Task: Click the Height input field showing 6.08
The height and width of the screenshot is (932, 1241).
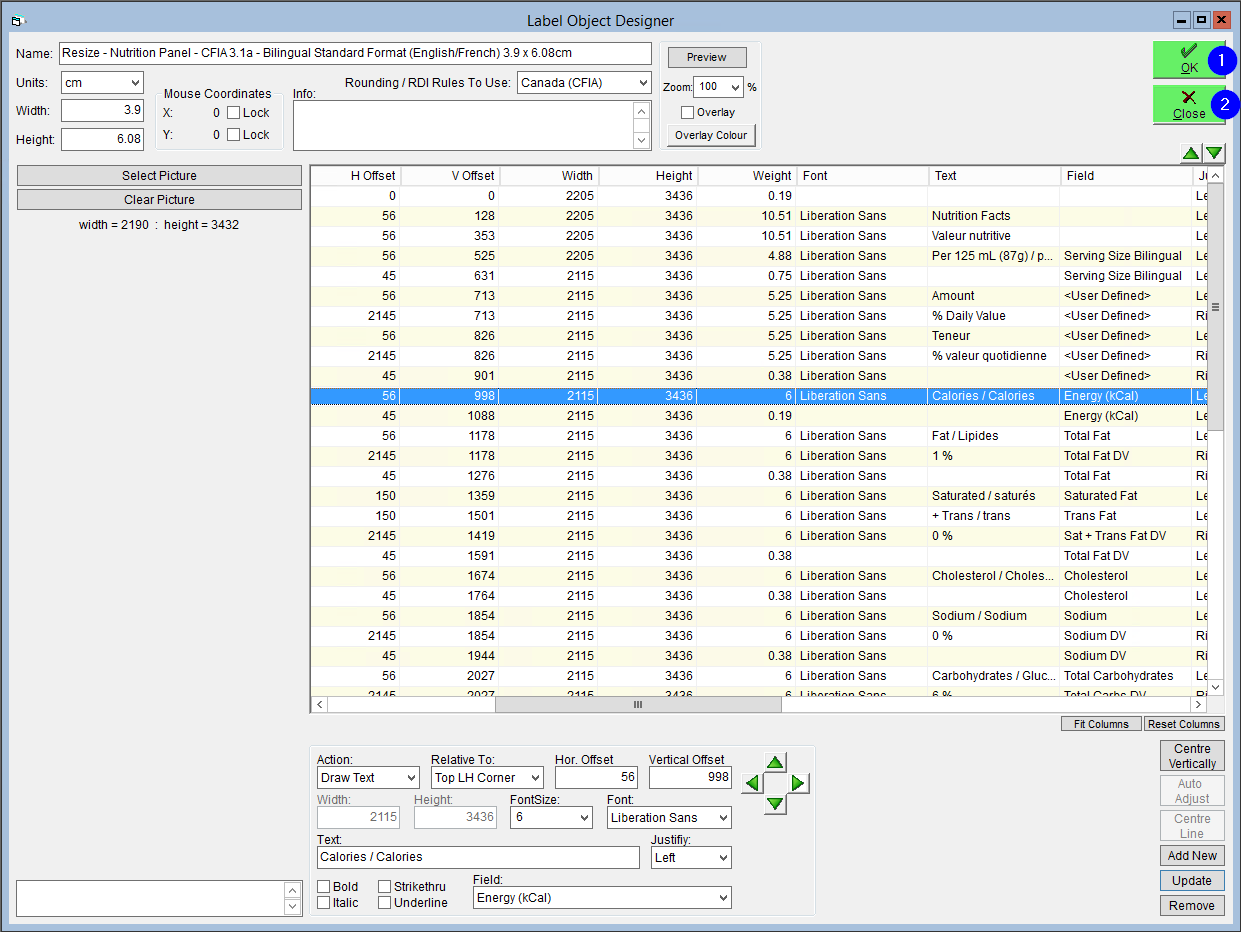Action: [102, 139]
